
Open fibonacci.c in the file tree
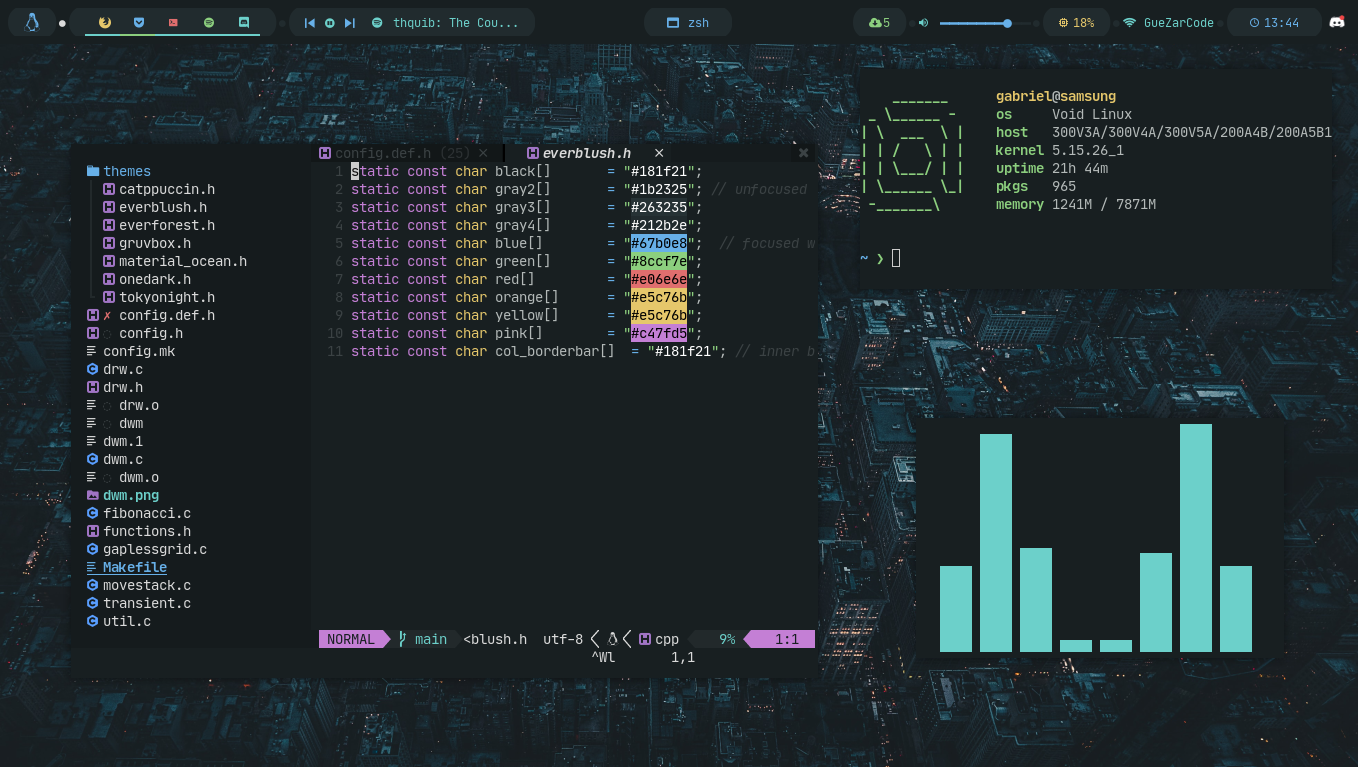point(147,513)
